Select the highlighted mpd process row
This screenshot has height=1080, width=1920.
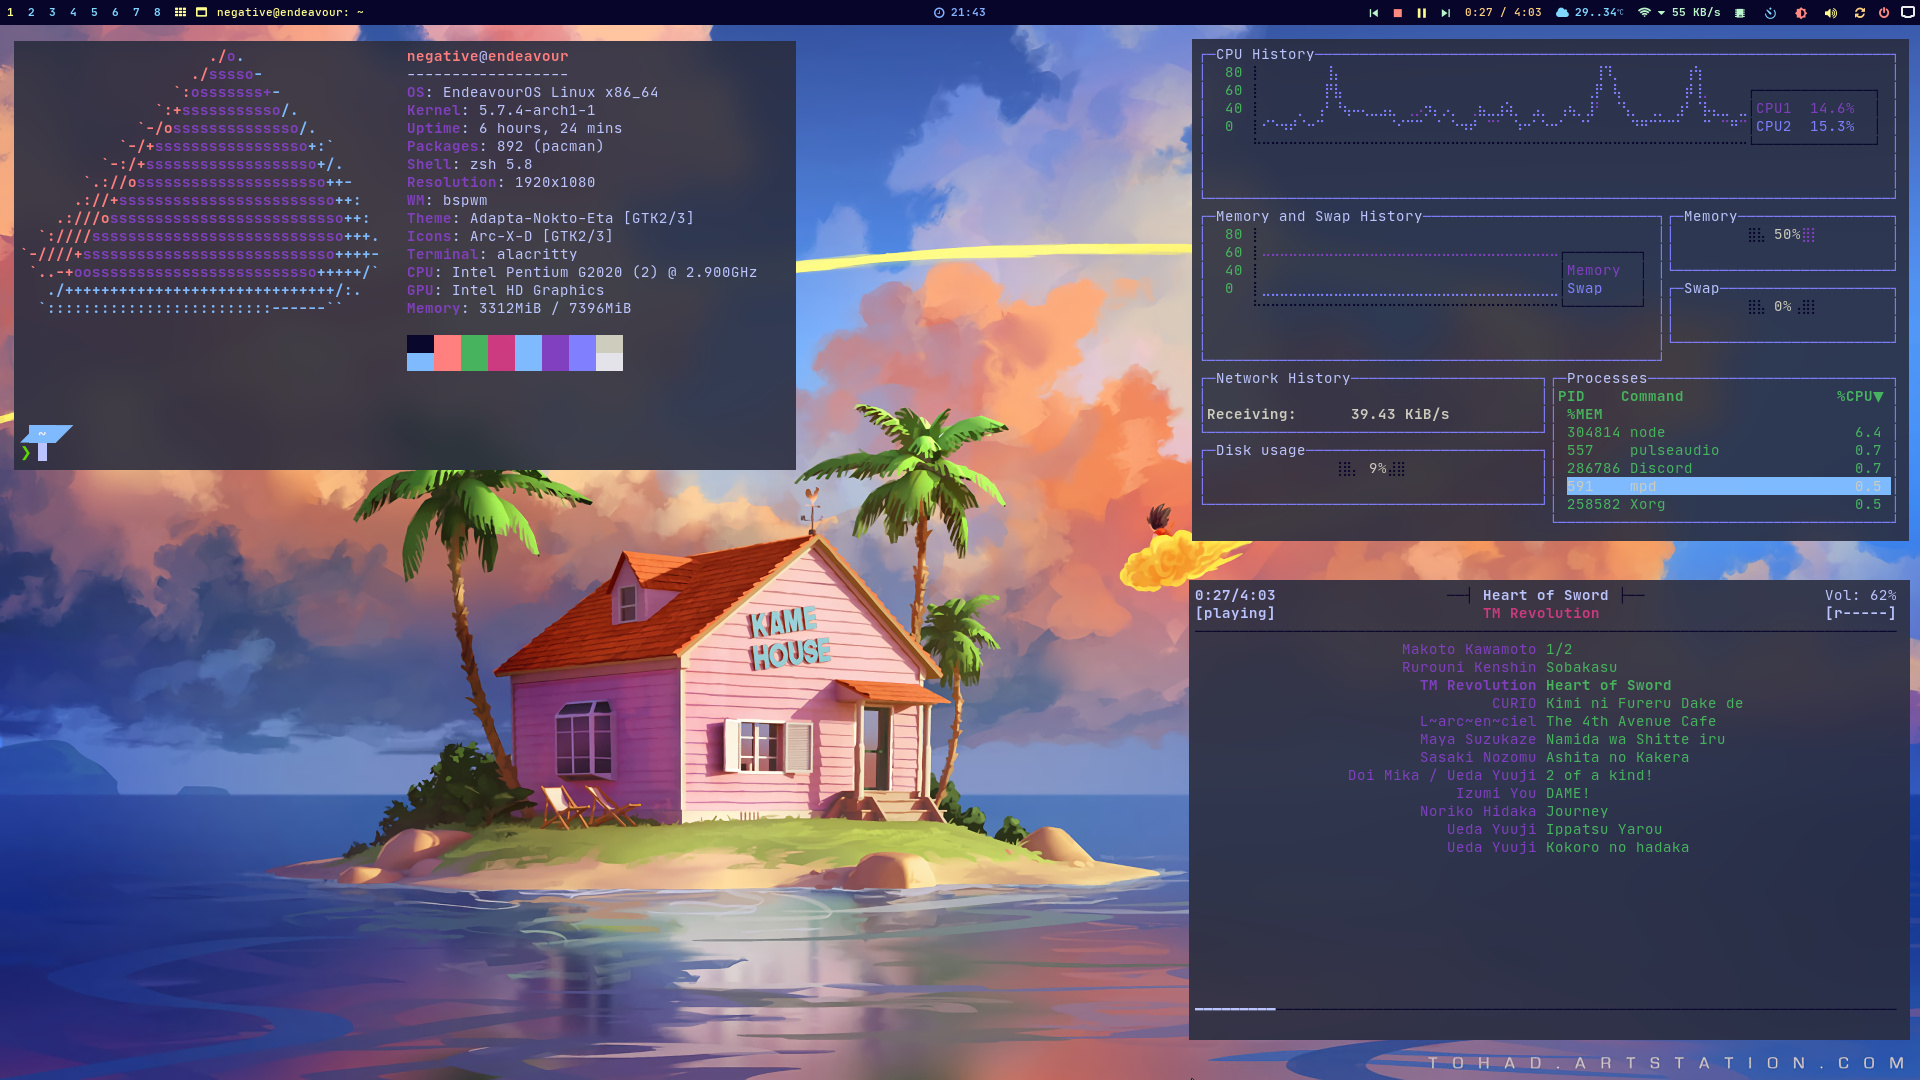[x=1728, y=486]
